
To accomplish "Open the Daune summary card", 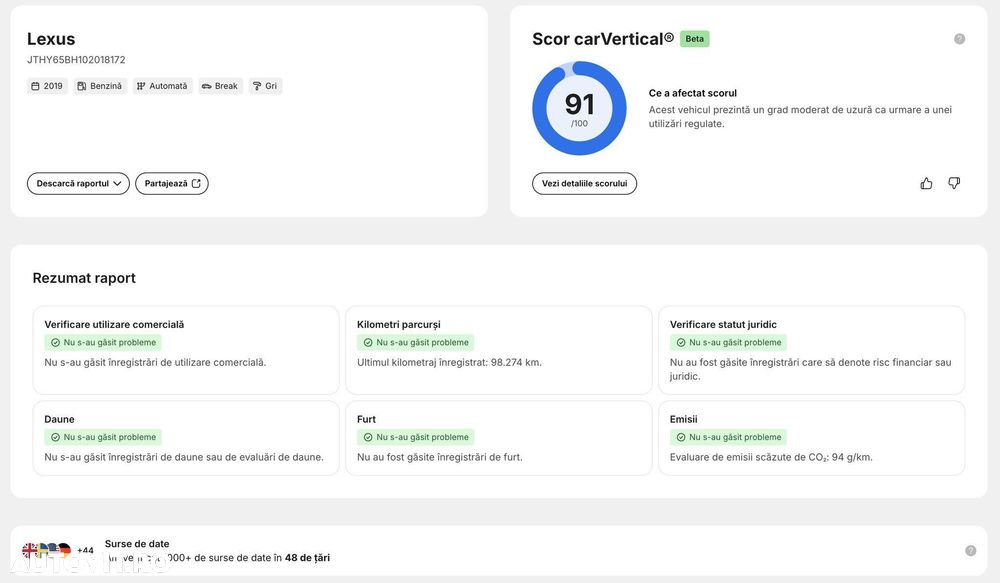I will pos(186,438).
